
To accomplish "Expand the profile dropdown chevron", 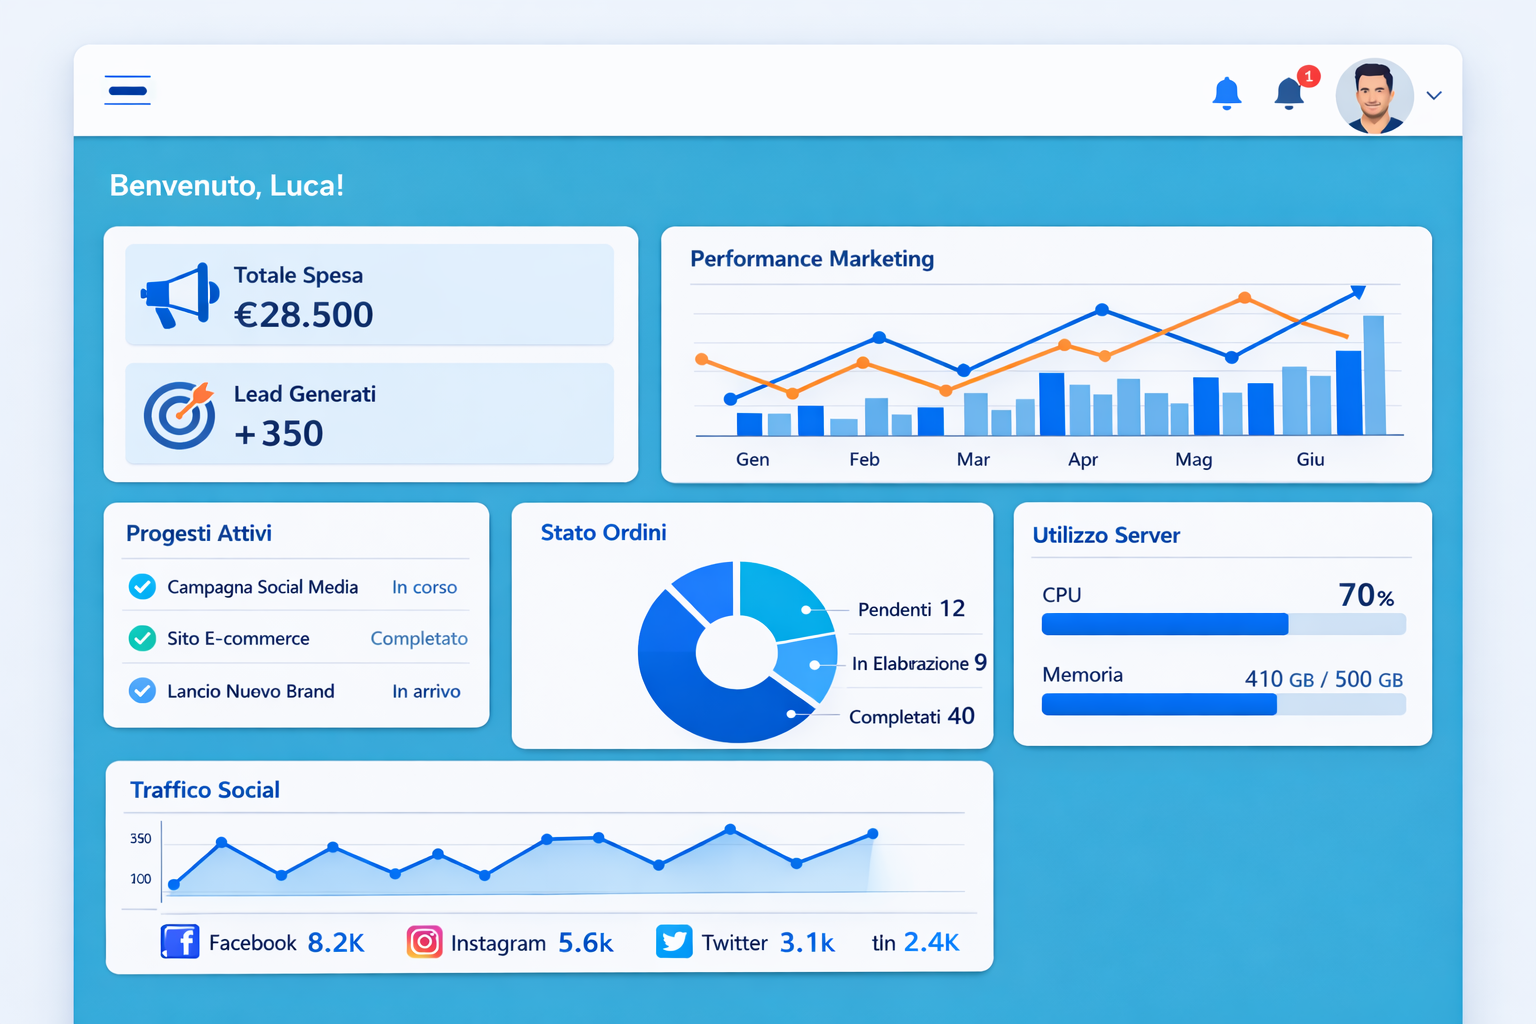I will point(1434,96).
